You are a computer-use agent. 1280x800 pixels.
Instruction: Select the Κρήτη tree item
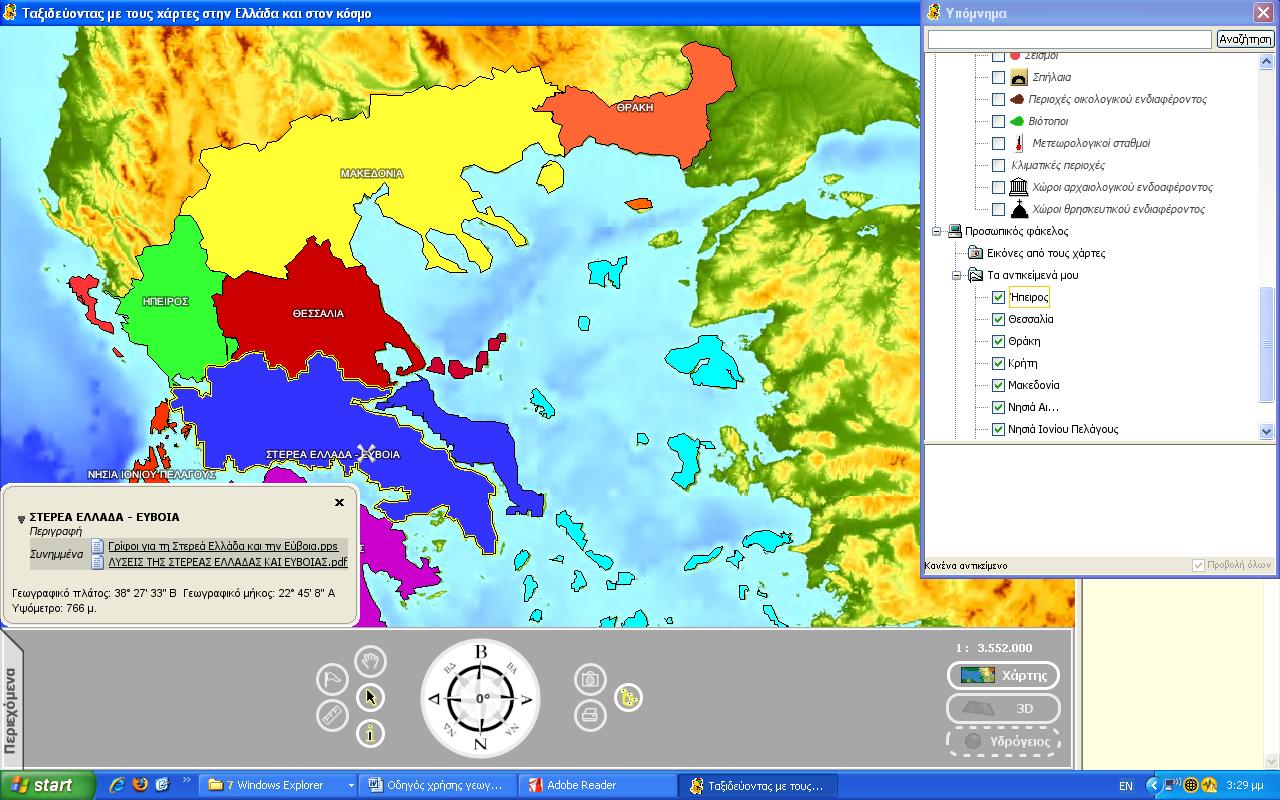(x=1023, y=363)
